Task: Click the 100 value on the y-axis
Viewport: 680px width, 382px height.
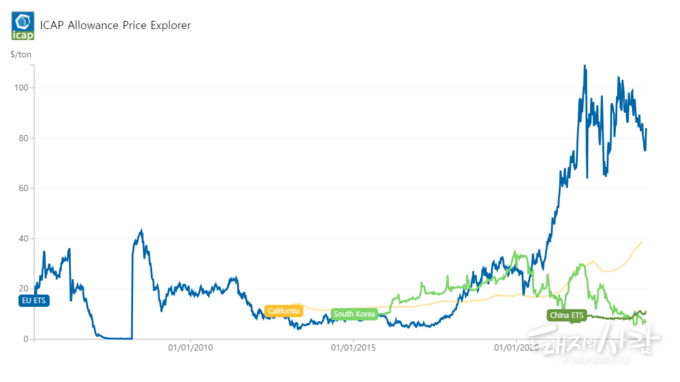Action: tap(21, 88)
